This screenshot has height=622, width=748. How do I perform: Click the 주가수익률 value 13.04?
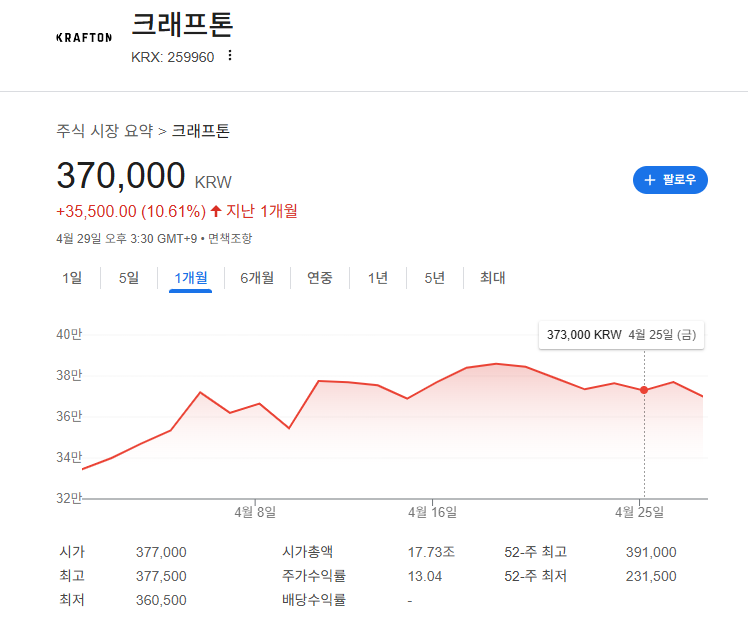[425, 576]
